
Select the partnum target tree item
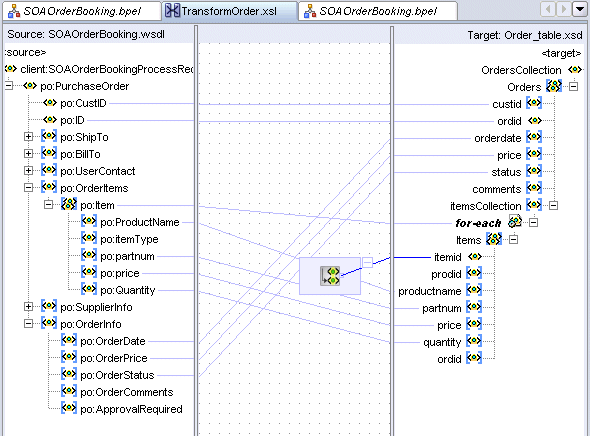(x=442, y=308)
